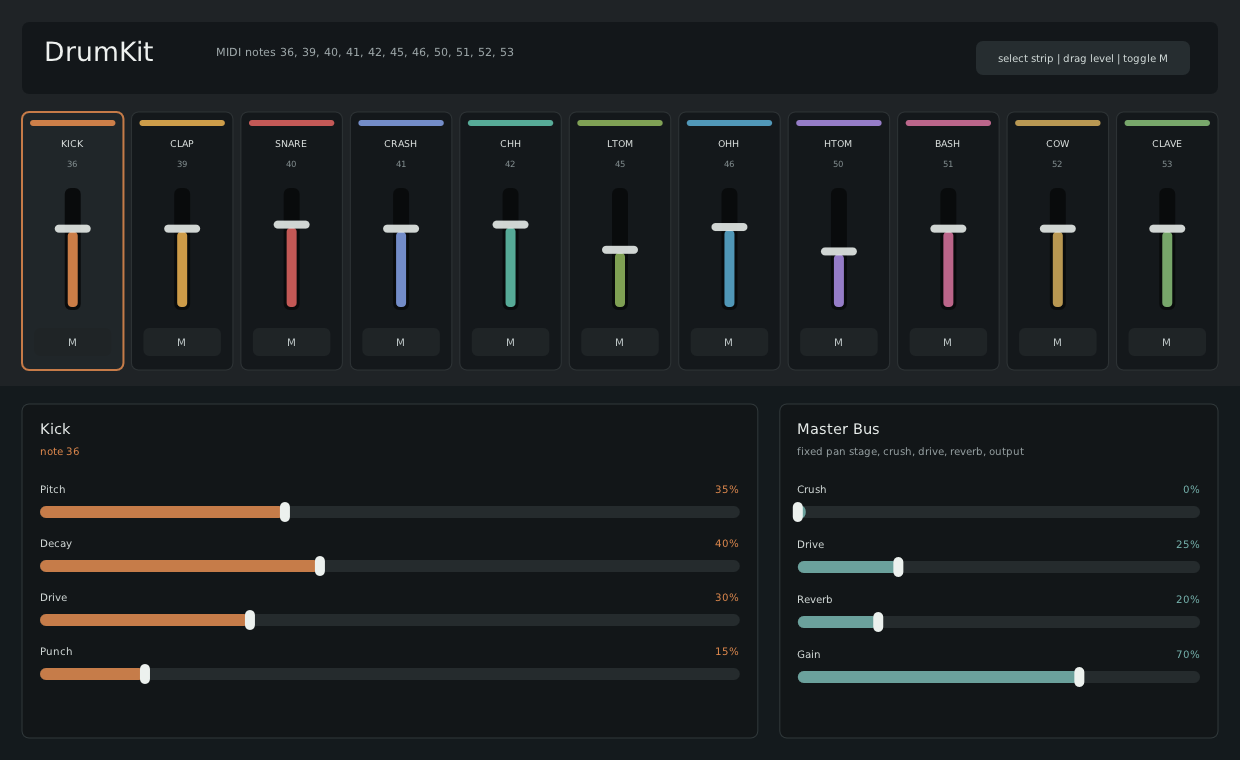Toggle mute on LTOM strip
Viewport: 1240px width, 760px height.
(x=620, y=342)
